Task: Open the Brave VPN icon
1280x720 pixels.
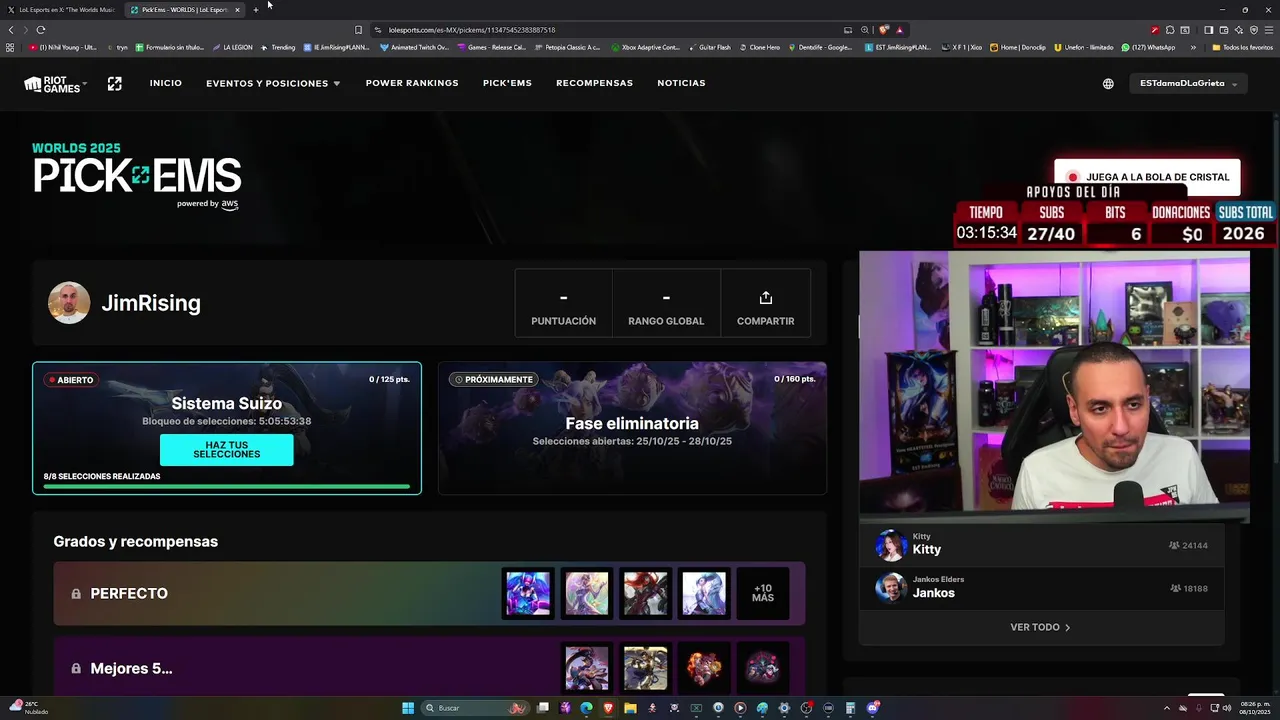Action: pos(1253,30)
